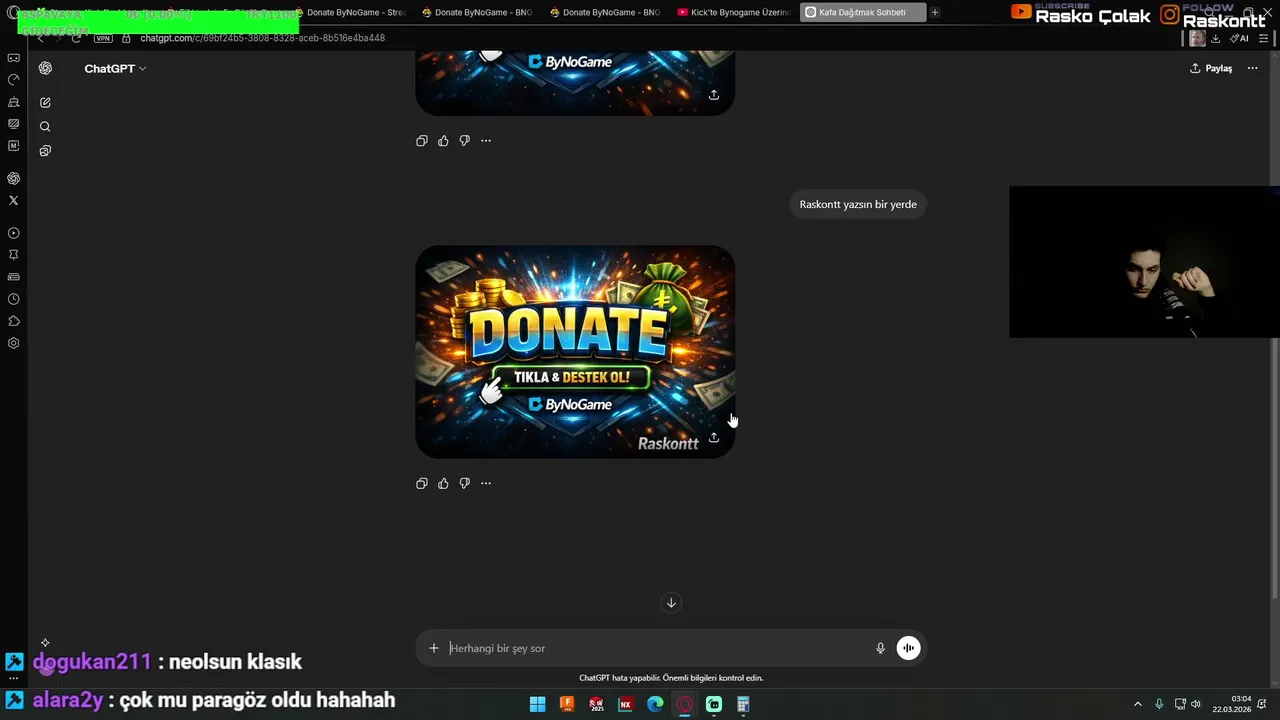Select the 'Kafa Dağıtmak Sohbeti' tab
The width and height of the screenshot is (1280, 720).
(862, 13)
